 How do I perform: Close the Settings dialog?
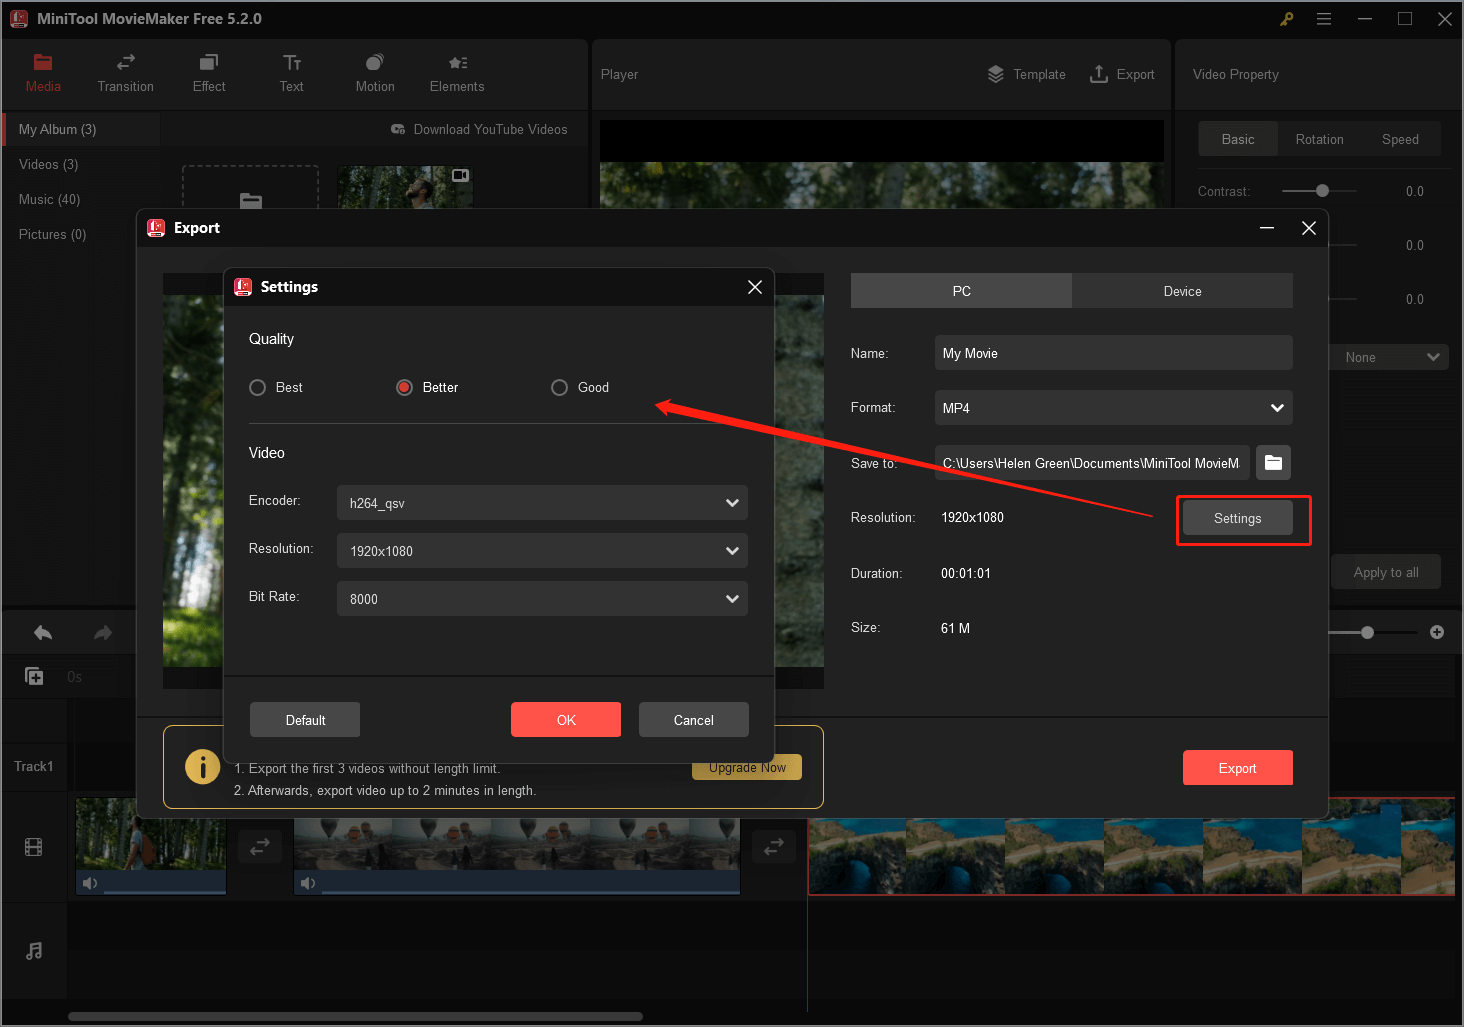755,287
